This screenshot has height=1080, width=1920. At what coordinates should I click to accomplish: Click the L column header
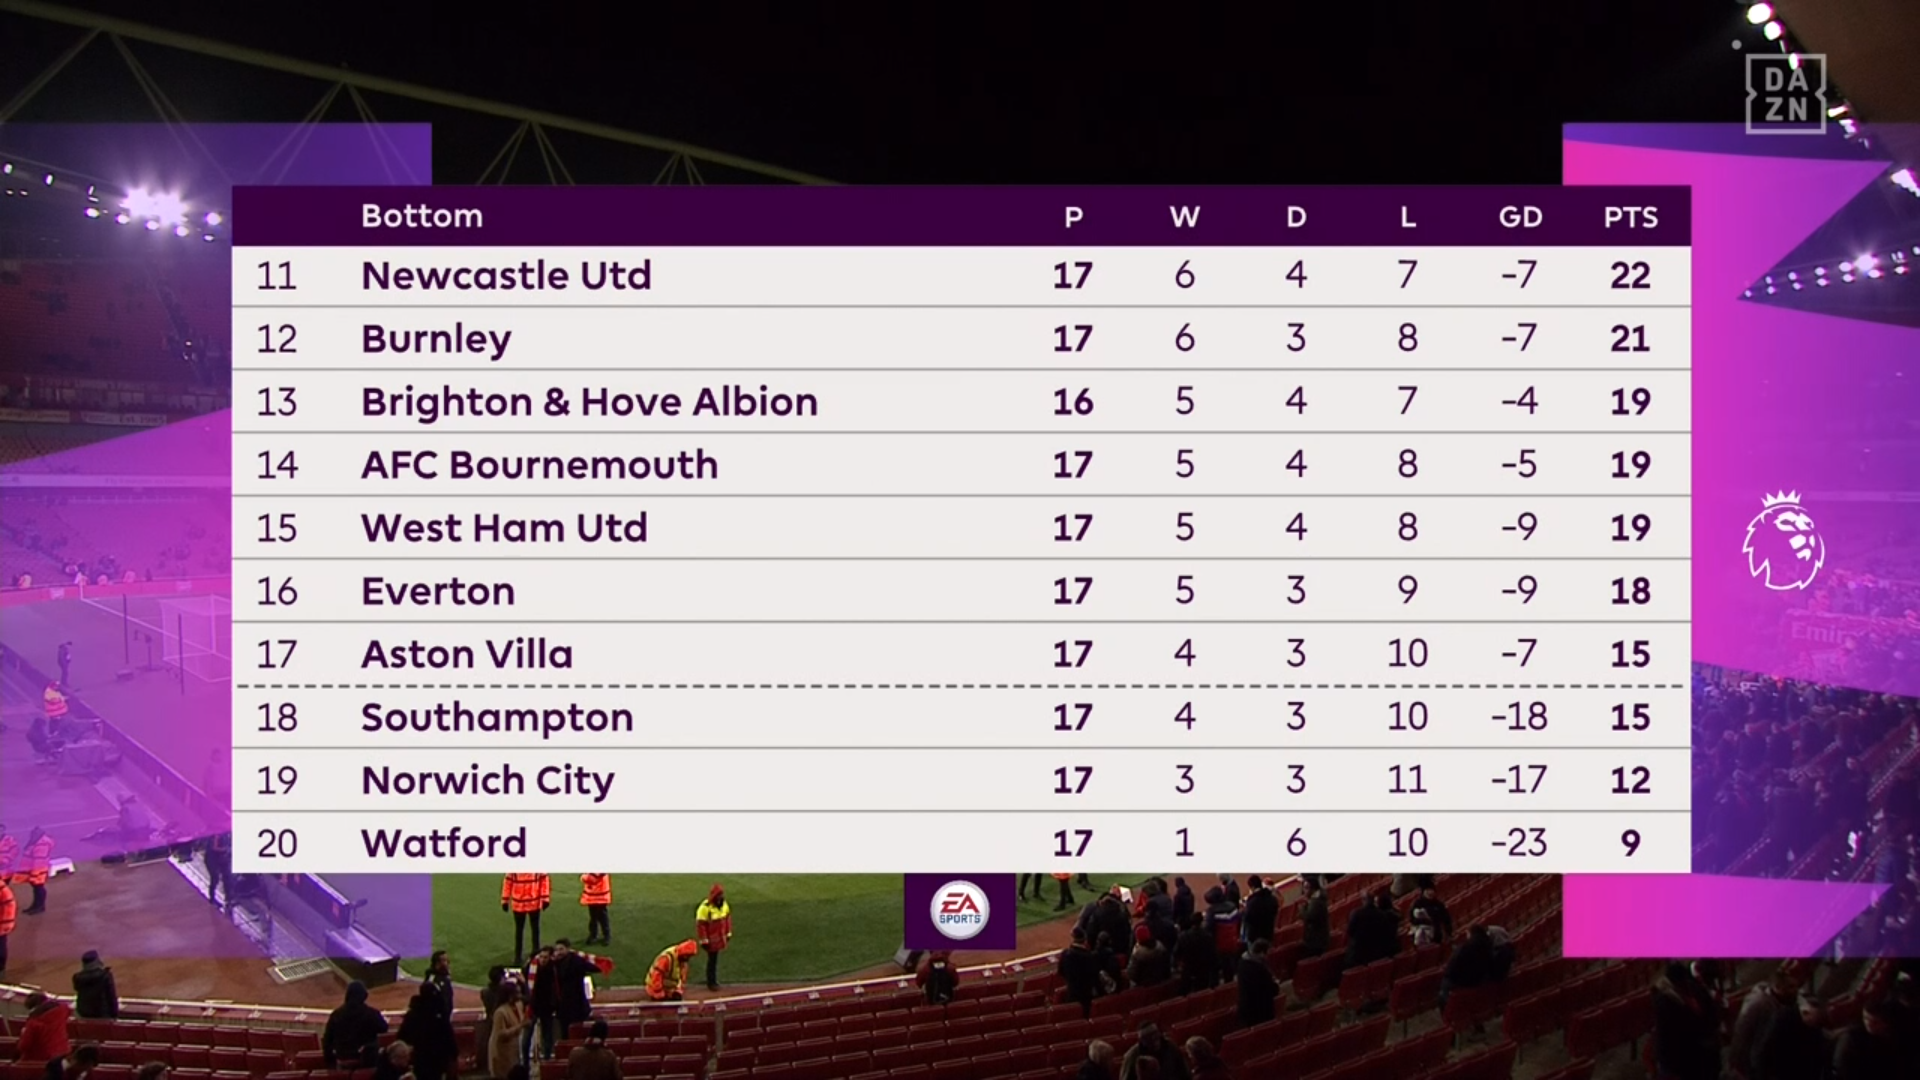1407,217
